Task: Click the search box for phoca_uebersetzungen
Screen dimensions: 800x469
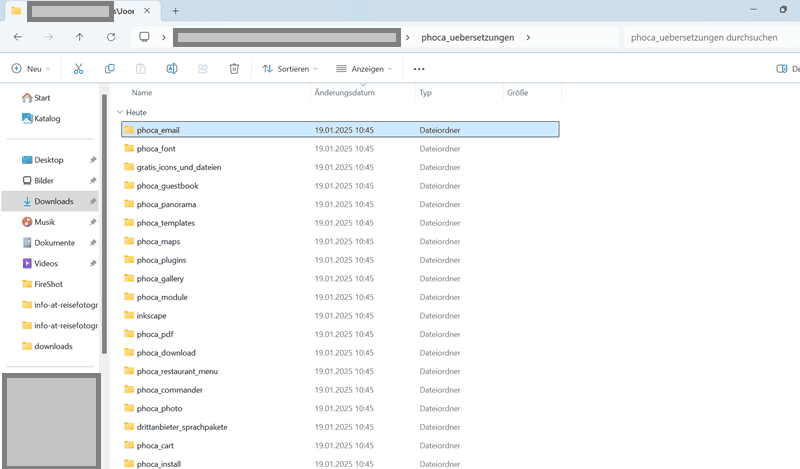Action: (x=710, y=38)
